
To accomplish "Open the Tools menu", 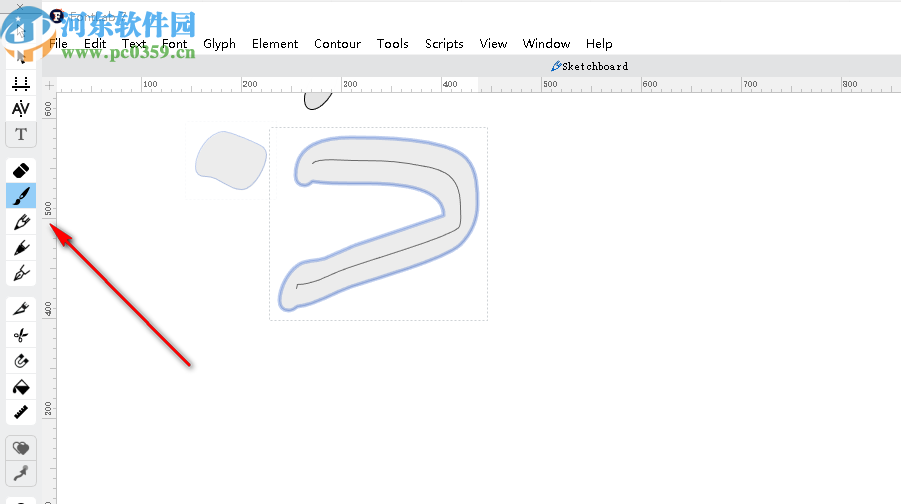I will (392, 44).
